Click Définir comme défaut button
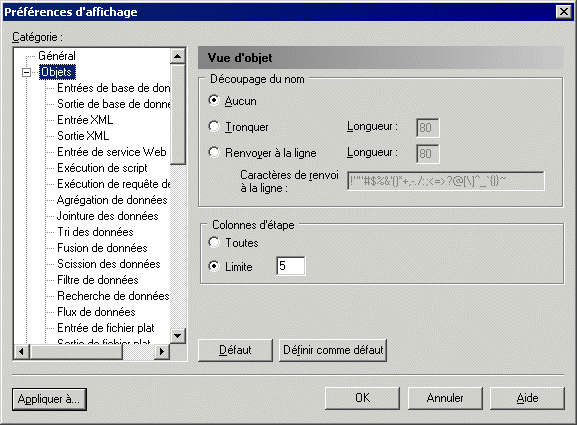577x425 pixels. pos(333,350)
